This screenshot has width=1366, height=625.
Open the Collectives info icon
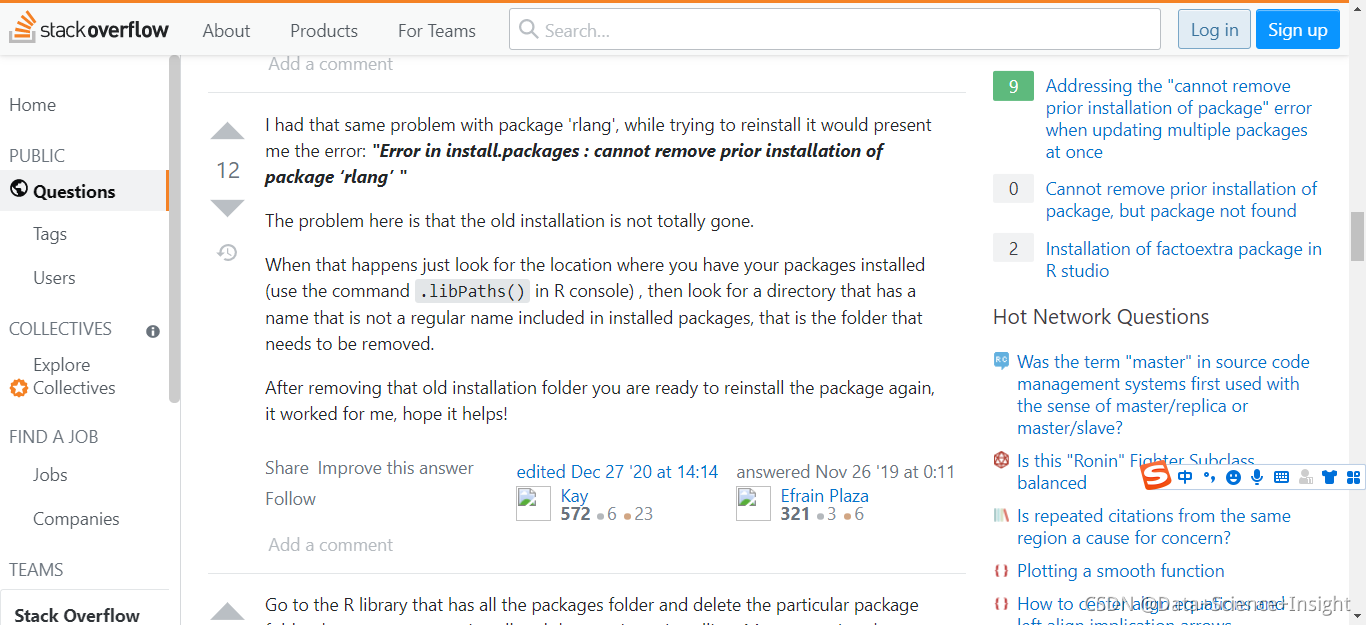tap(152, 331)
